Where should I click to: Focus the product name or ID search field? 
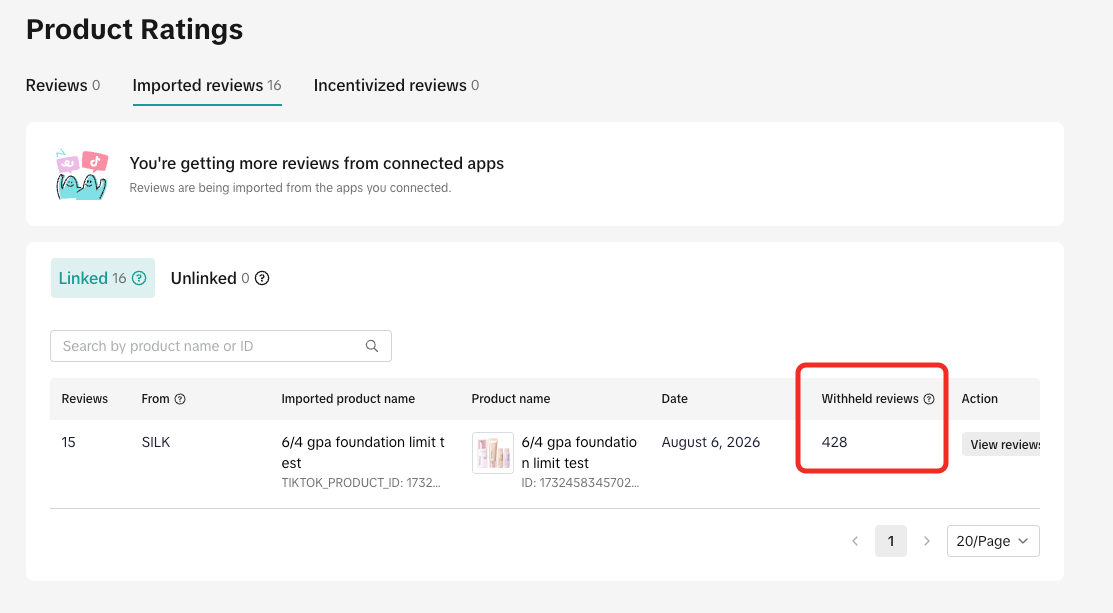[x=221, y=346]
